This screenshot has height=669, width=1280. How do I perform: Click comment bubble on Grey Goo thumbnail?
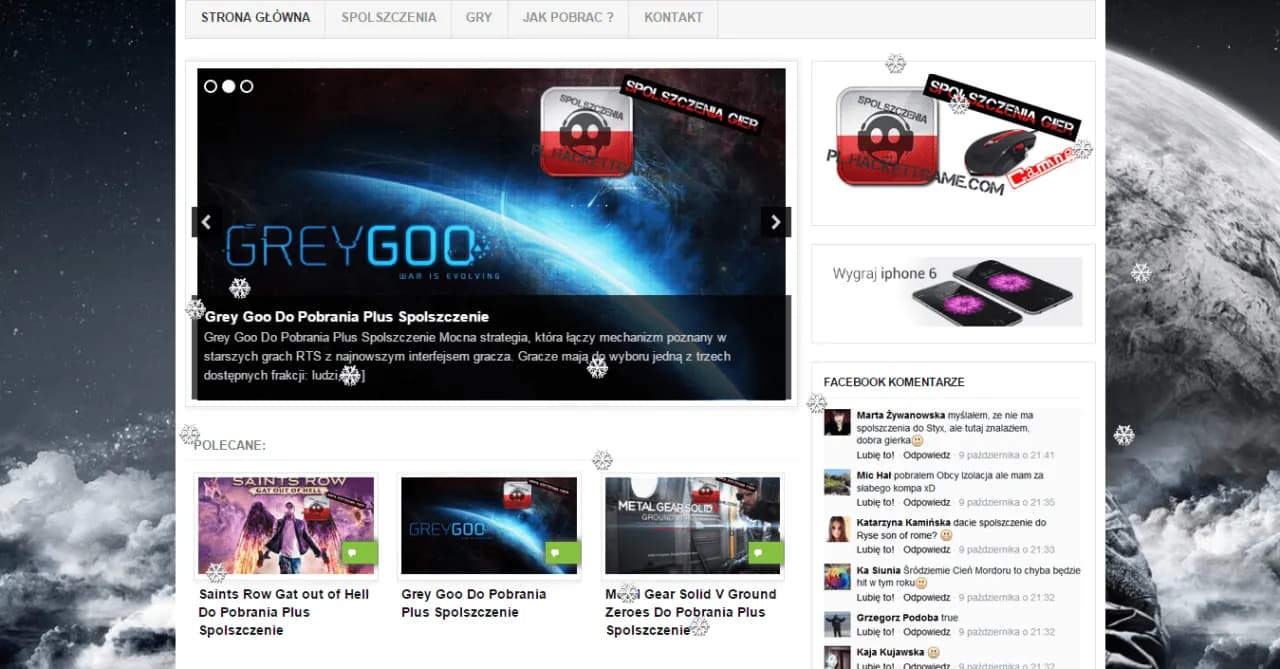coord(562,552)
